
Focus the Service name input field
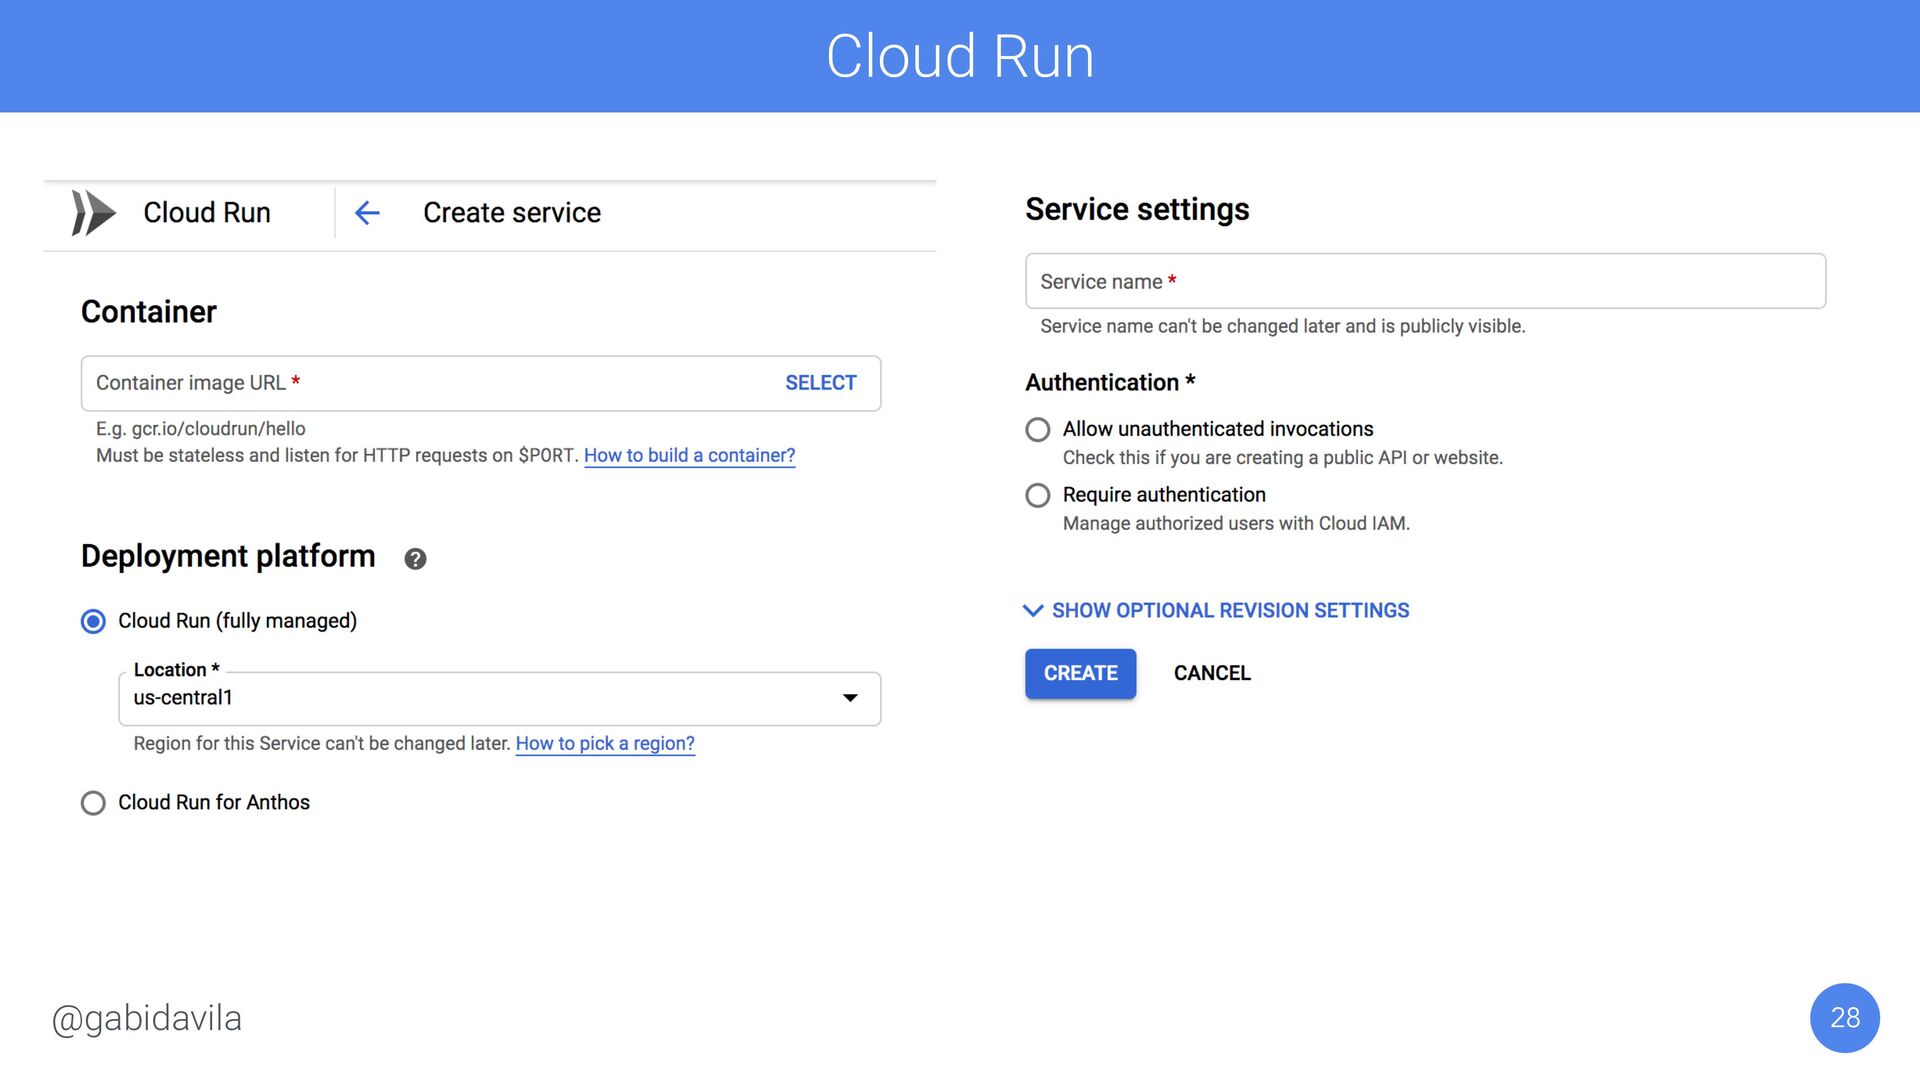tap(1425, 281)
